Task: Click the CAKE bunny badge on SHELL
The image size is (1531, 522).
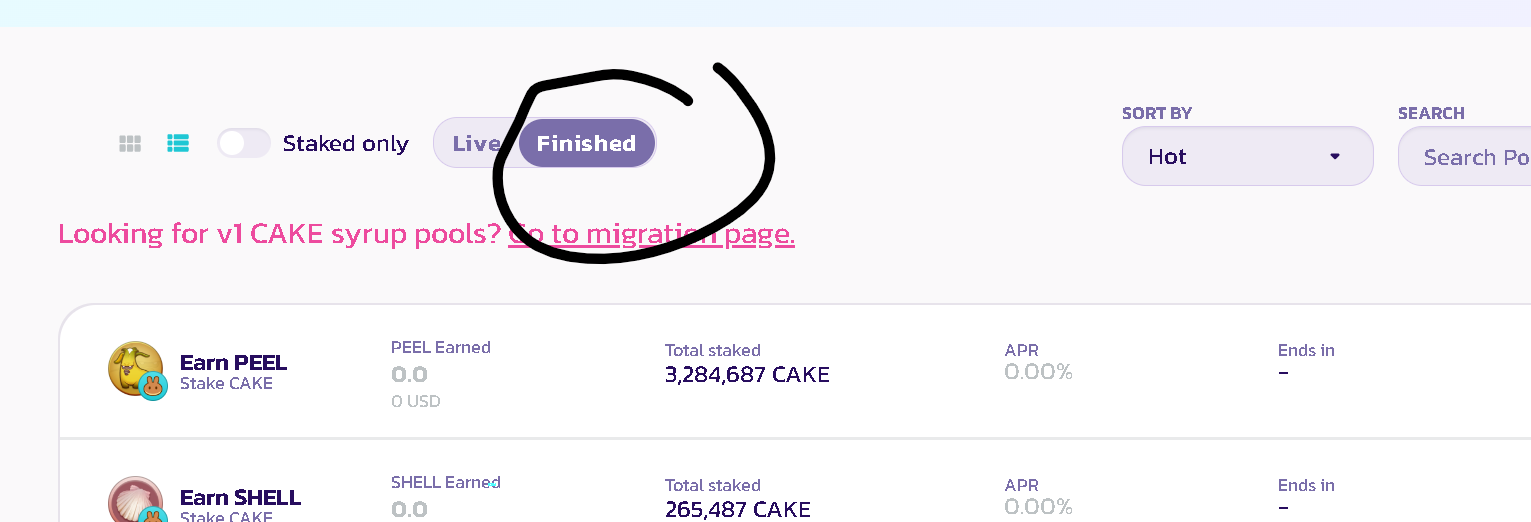Action: pos(153,516)
